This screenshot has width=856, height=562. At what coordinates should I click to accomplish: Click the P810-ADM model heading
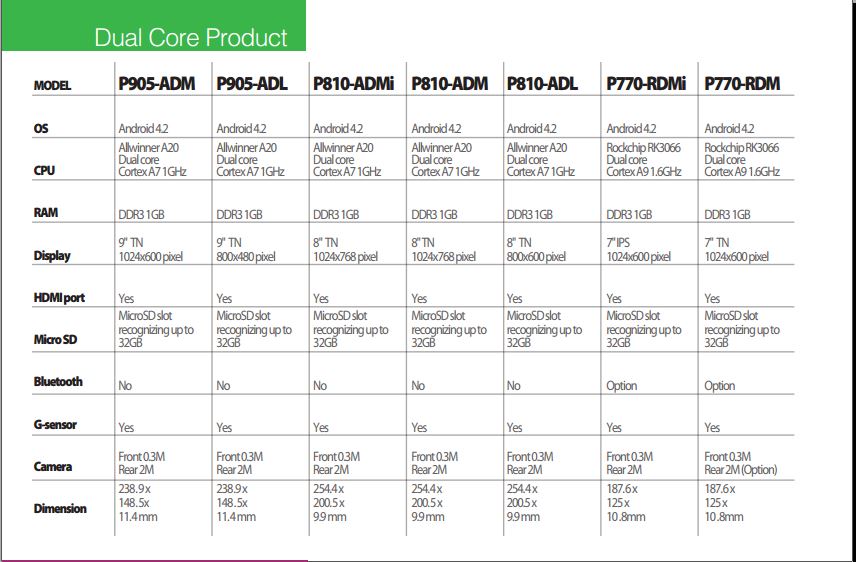[449, 84]
